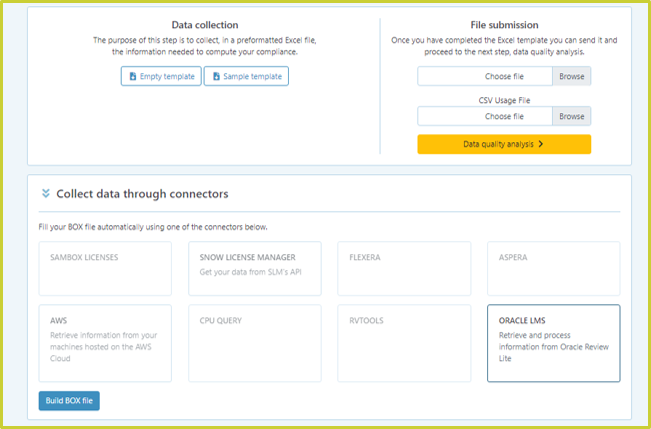Browse for the Excel template file
The image size is (651, 429).
(x=571, y=76)
